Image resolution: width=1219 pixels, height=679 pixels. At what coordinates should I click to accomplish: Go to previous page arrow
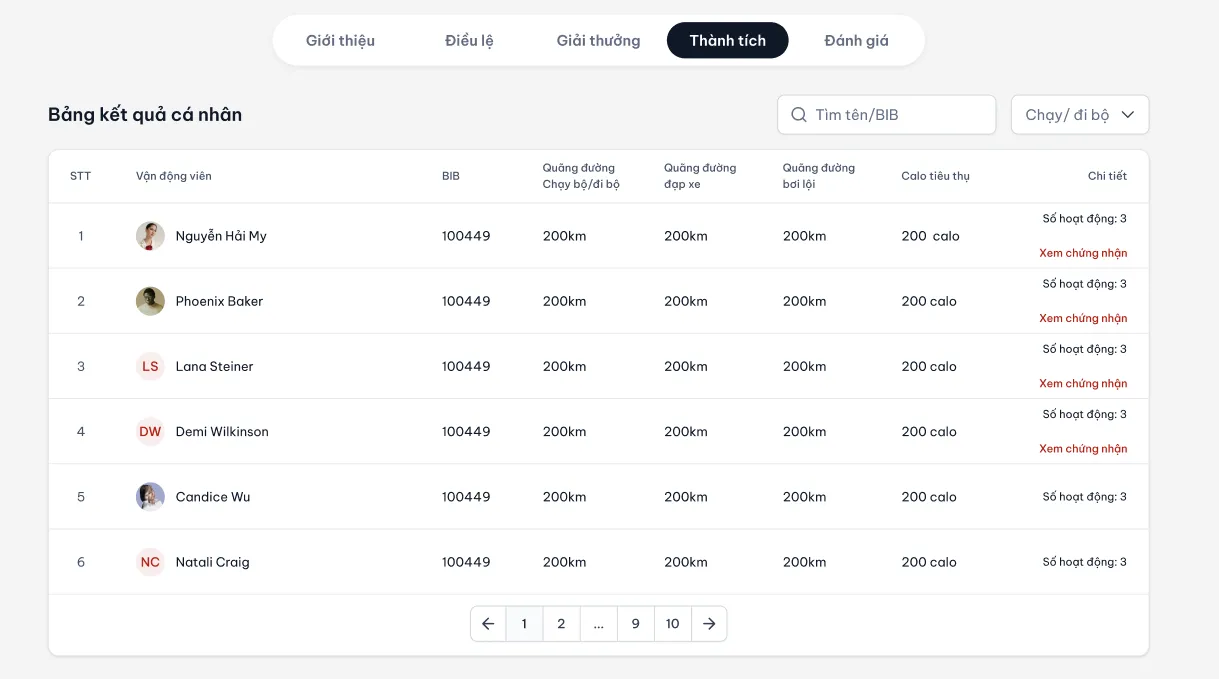click(x=488, y=624)
